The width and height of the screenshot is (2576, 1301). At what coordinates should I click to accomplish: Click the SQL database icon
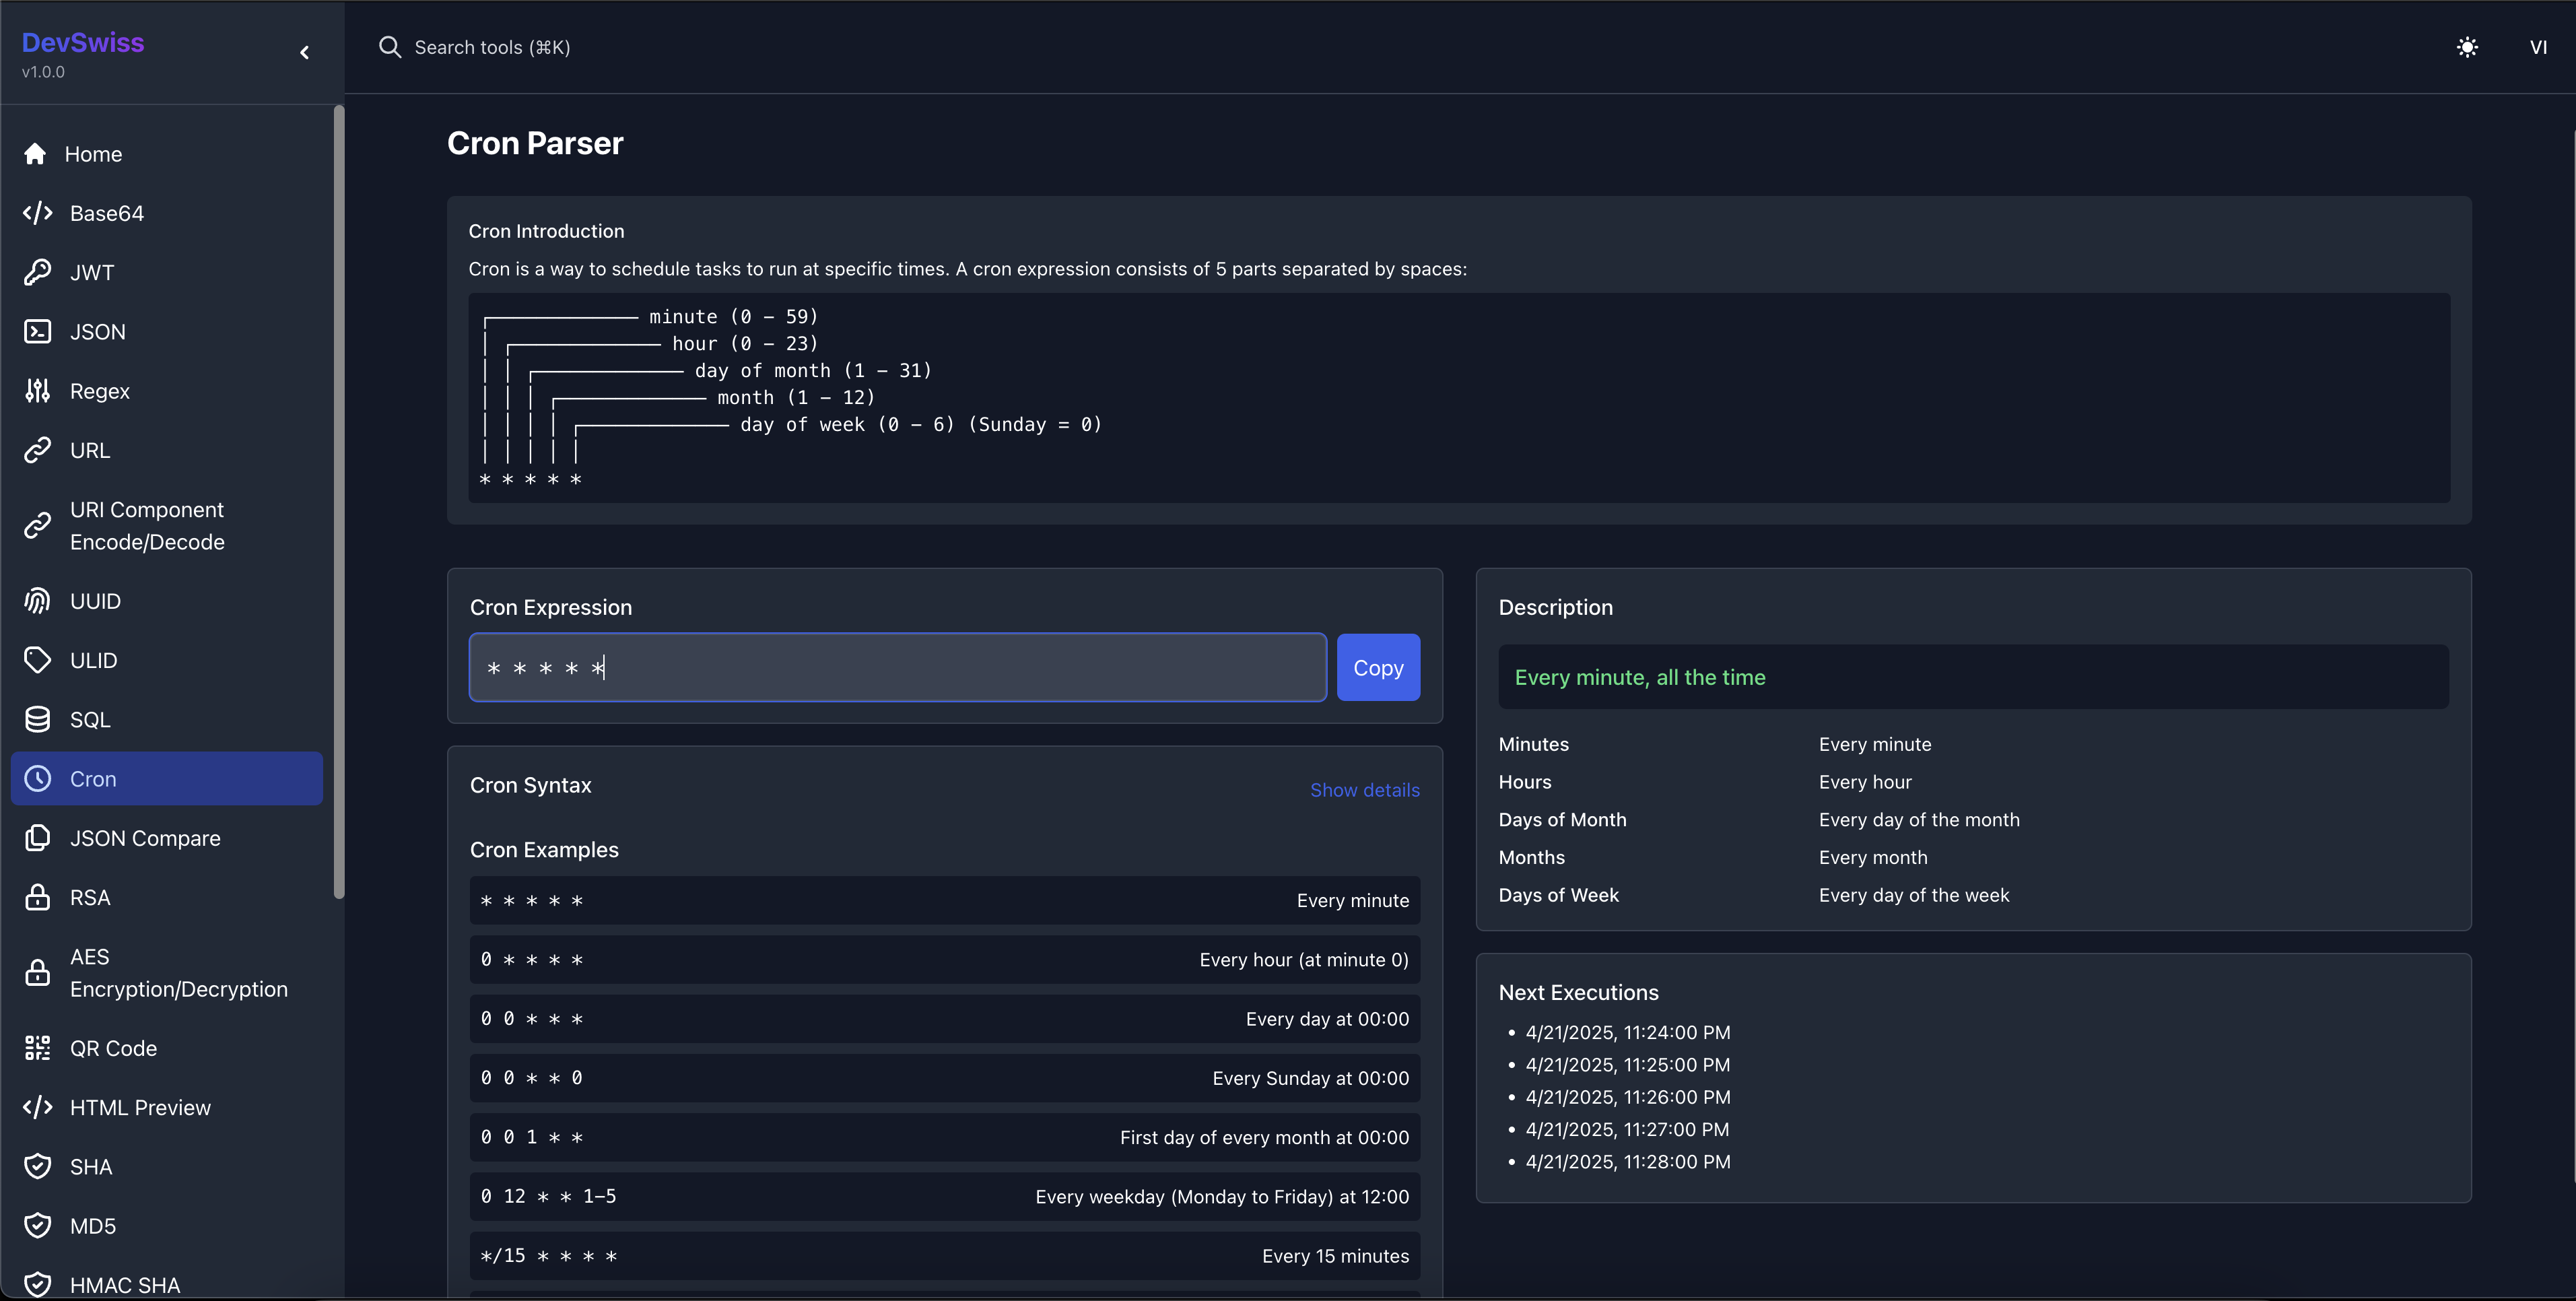[37, 719]
